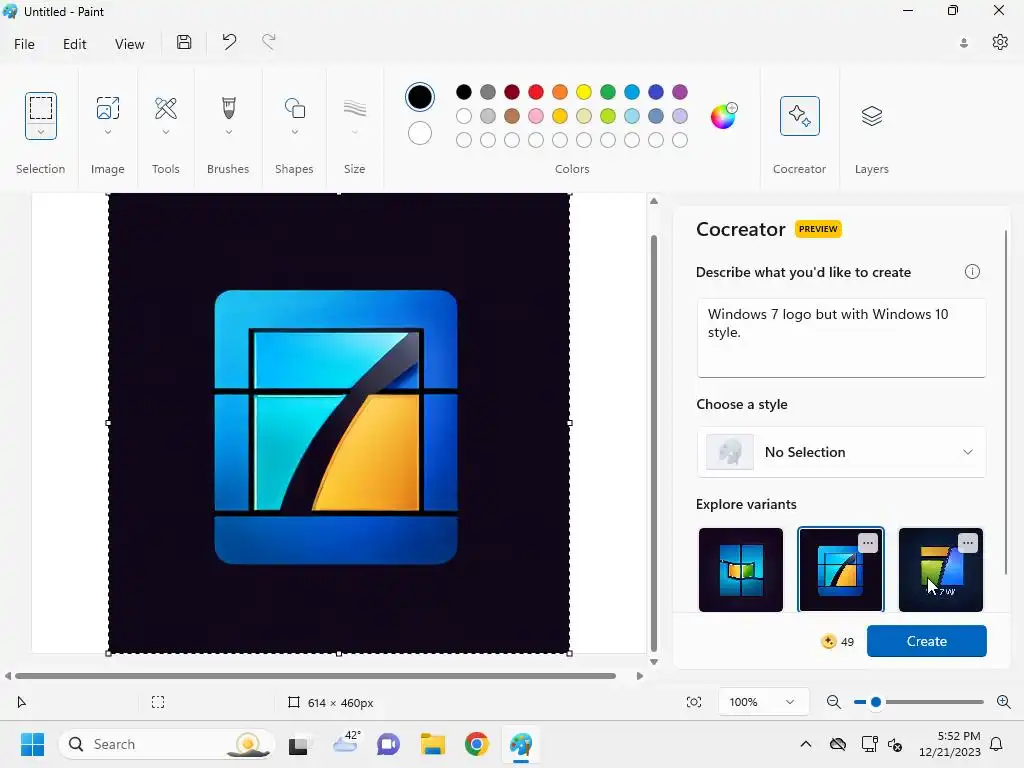The image size is (1024, 768).
Task: Choose the Brushes icon
Action: 229,108
